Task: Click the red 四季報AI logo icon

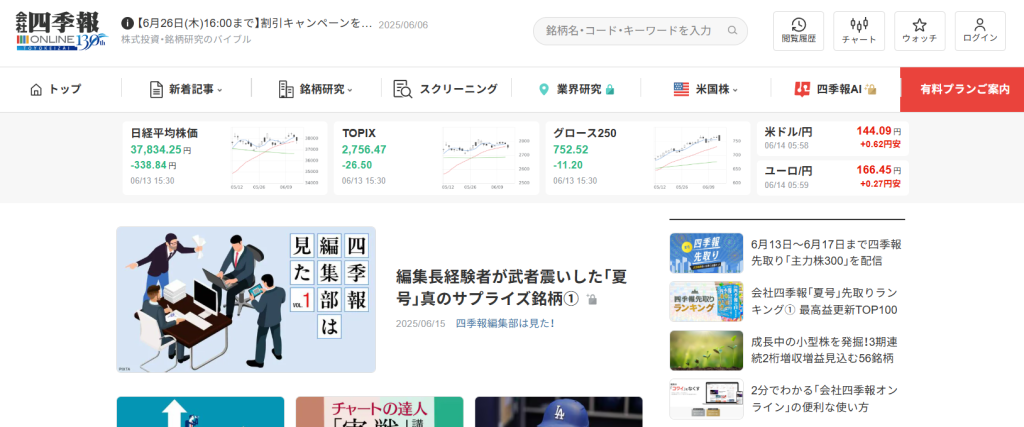Action: (x=802, y=89)
